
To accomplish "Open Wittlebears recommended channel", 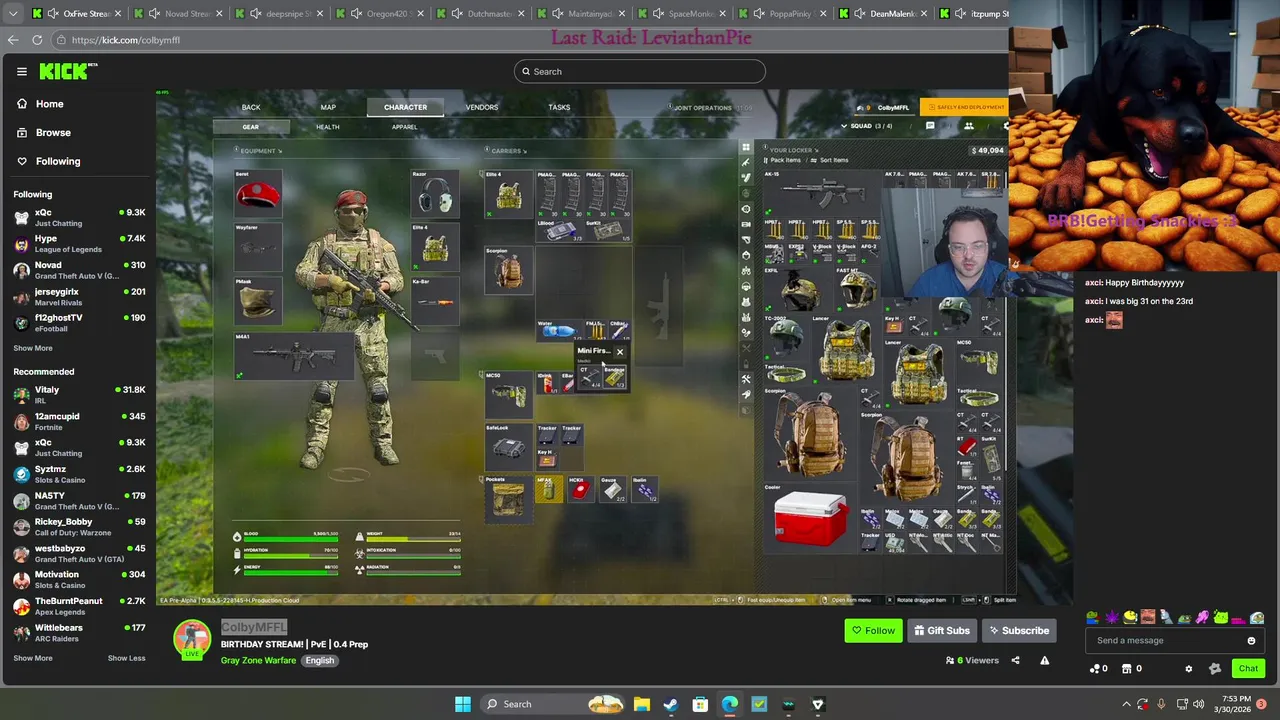I will [79, 633].
